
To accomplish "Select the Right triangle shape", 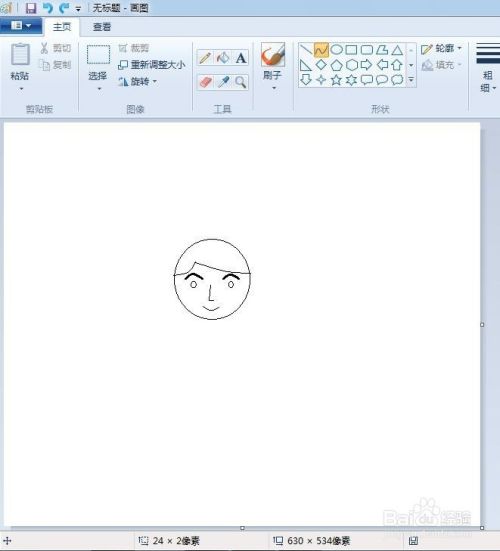I will (306, 65).
